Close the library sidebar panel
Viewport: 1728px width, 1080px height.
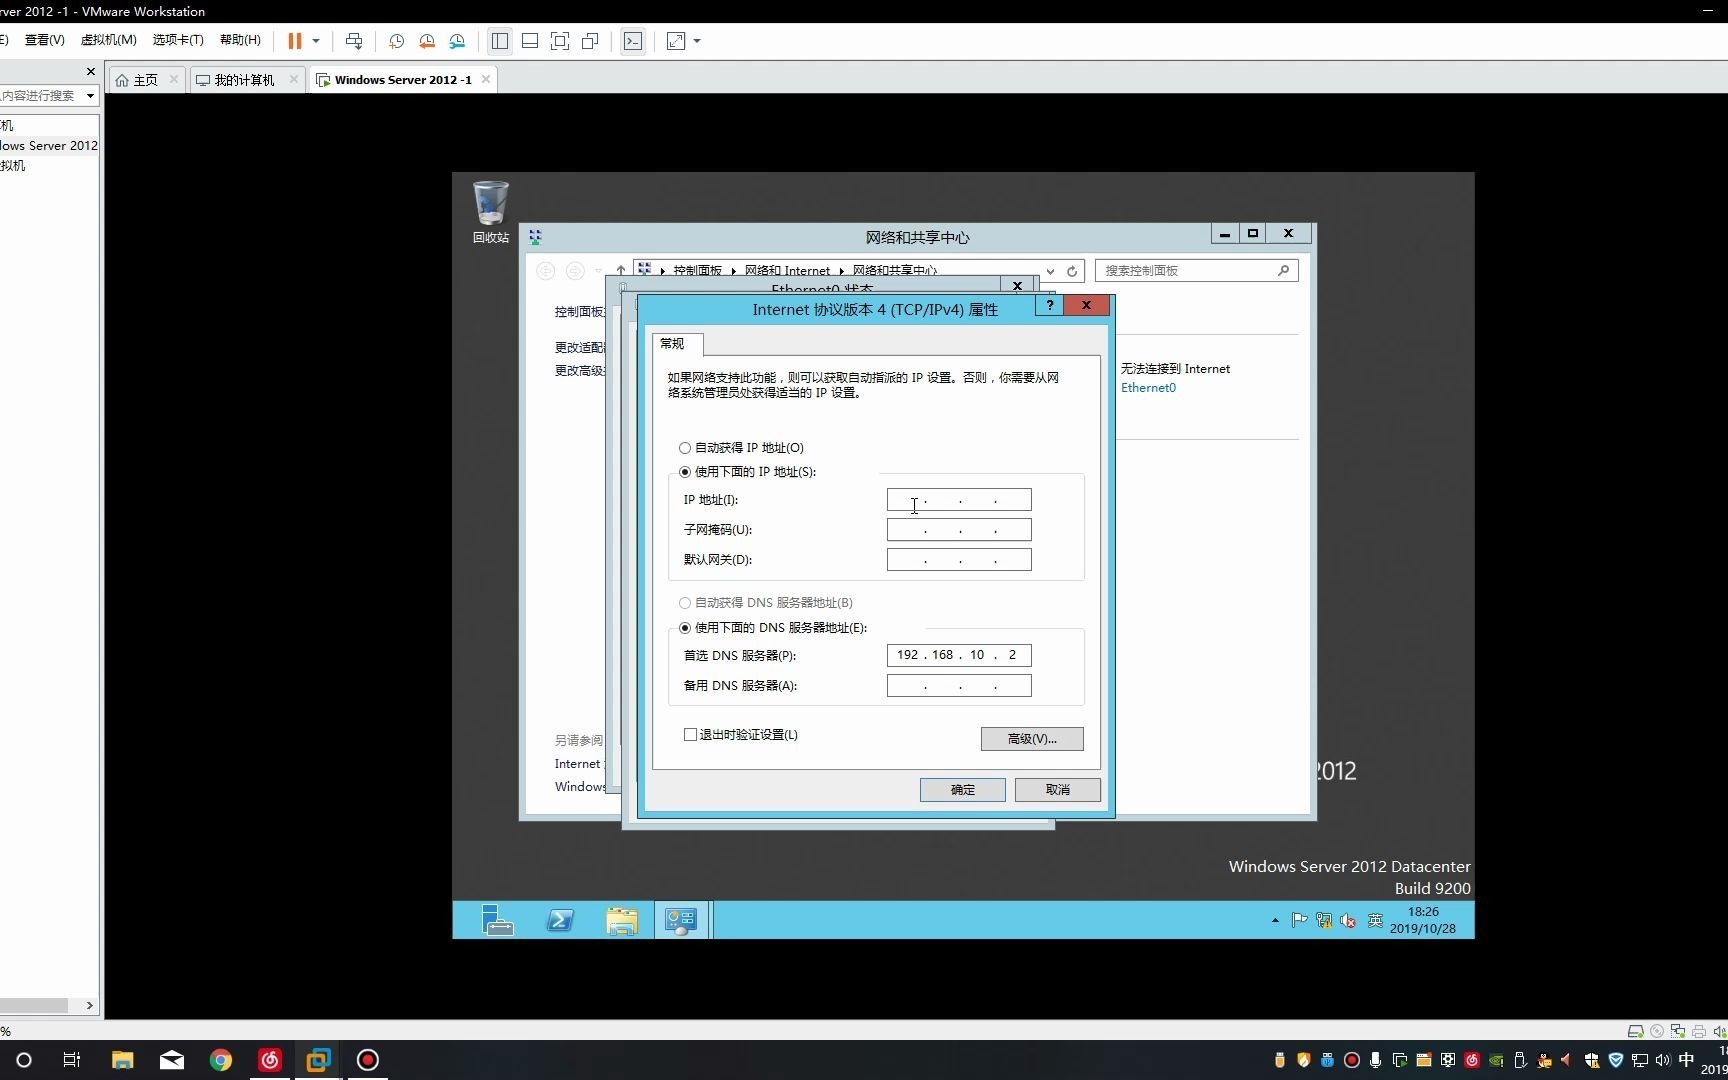tap(91, 72)
